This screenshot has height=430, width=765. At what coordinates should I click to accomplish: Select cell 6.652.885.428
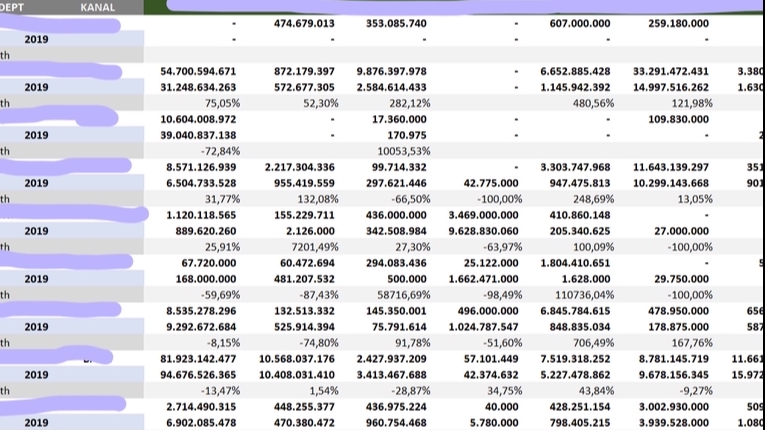coord(575,71)
